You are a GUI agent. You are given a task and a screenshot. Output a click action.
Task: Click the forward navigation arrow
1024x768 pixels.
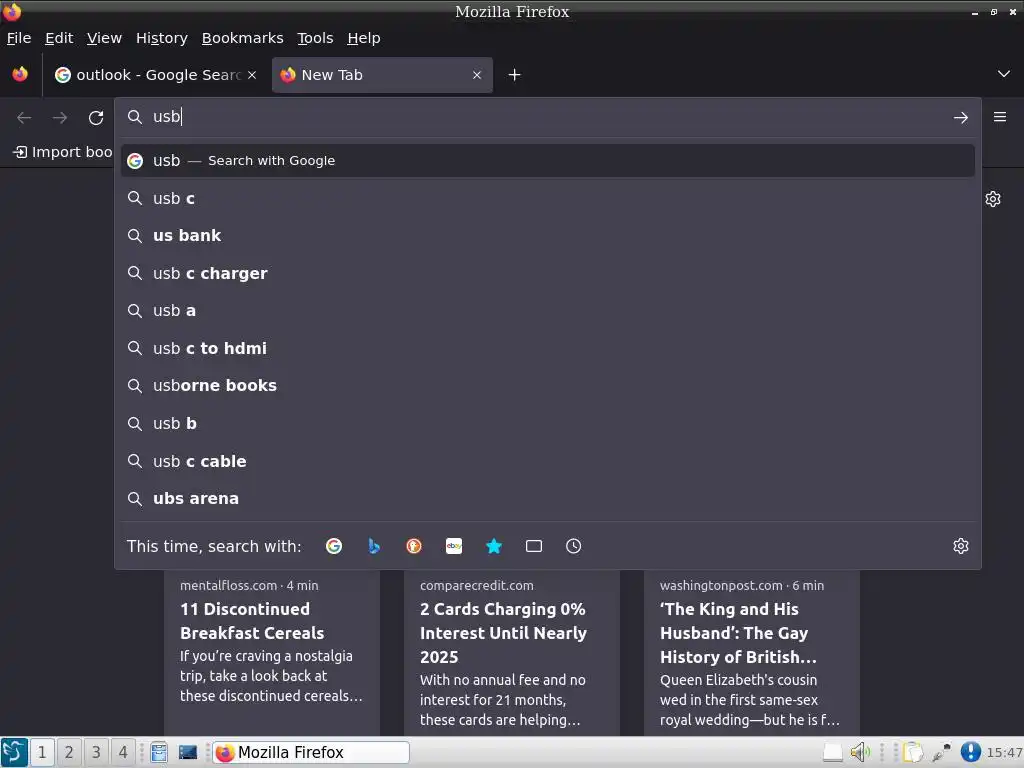[x=60, y=118]
